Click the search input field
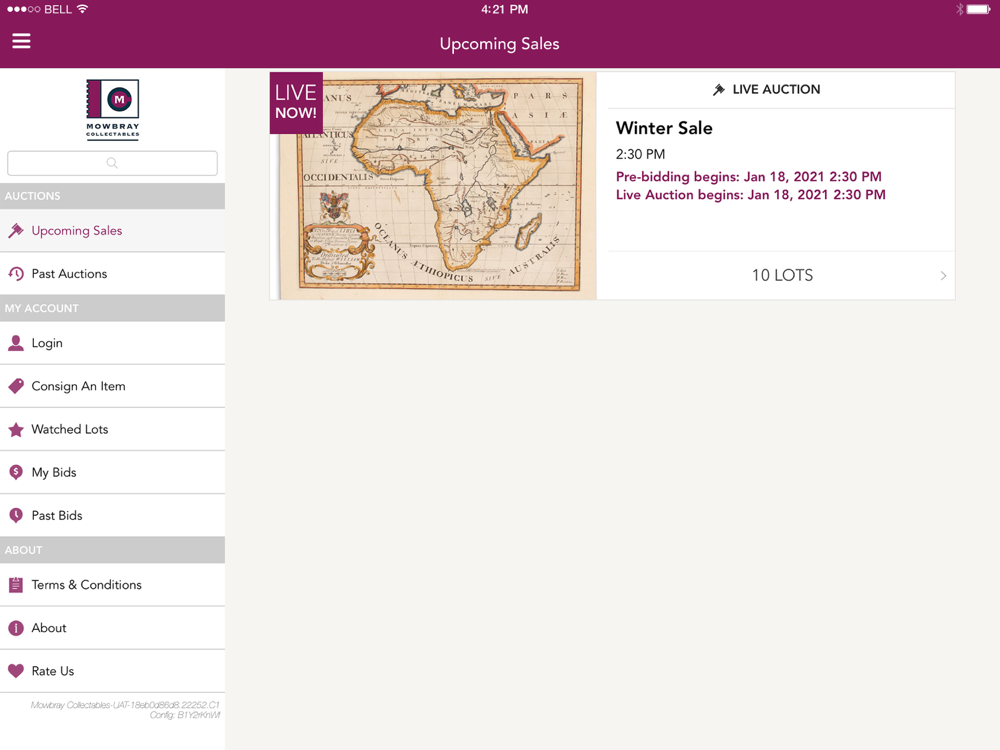The image size is (1000, 750). (112, 163)
